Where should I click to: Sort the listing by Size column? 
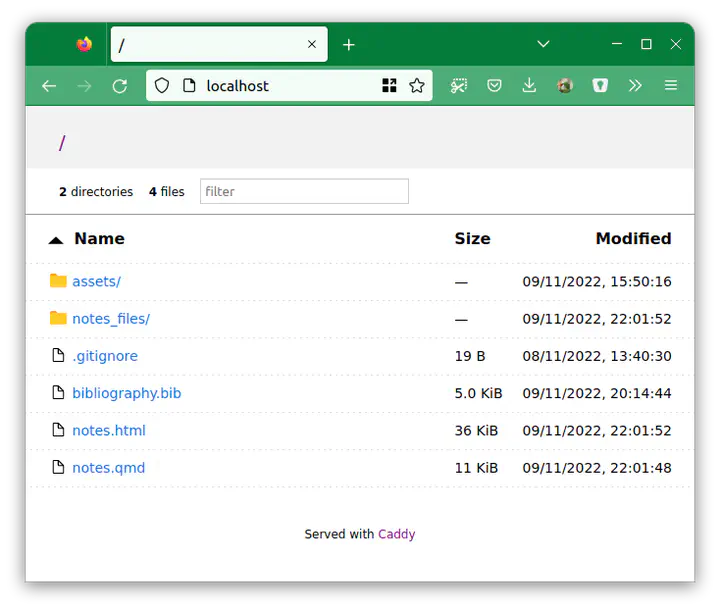coord(472,239)
